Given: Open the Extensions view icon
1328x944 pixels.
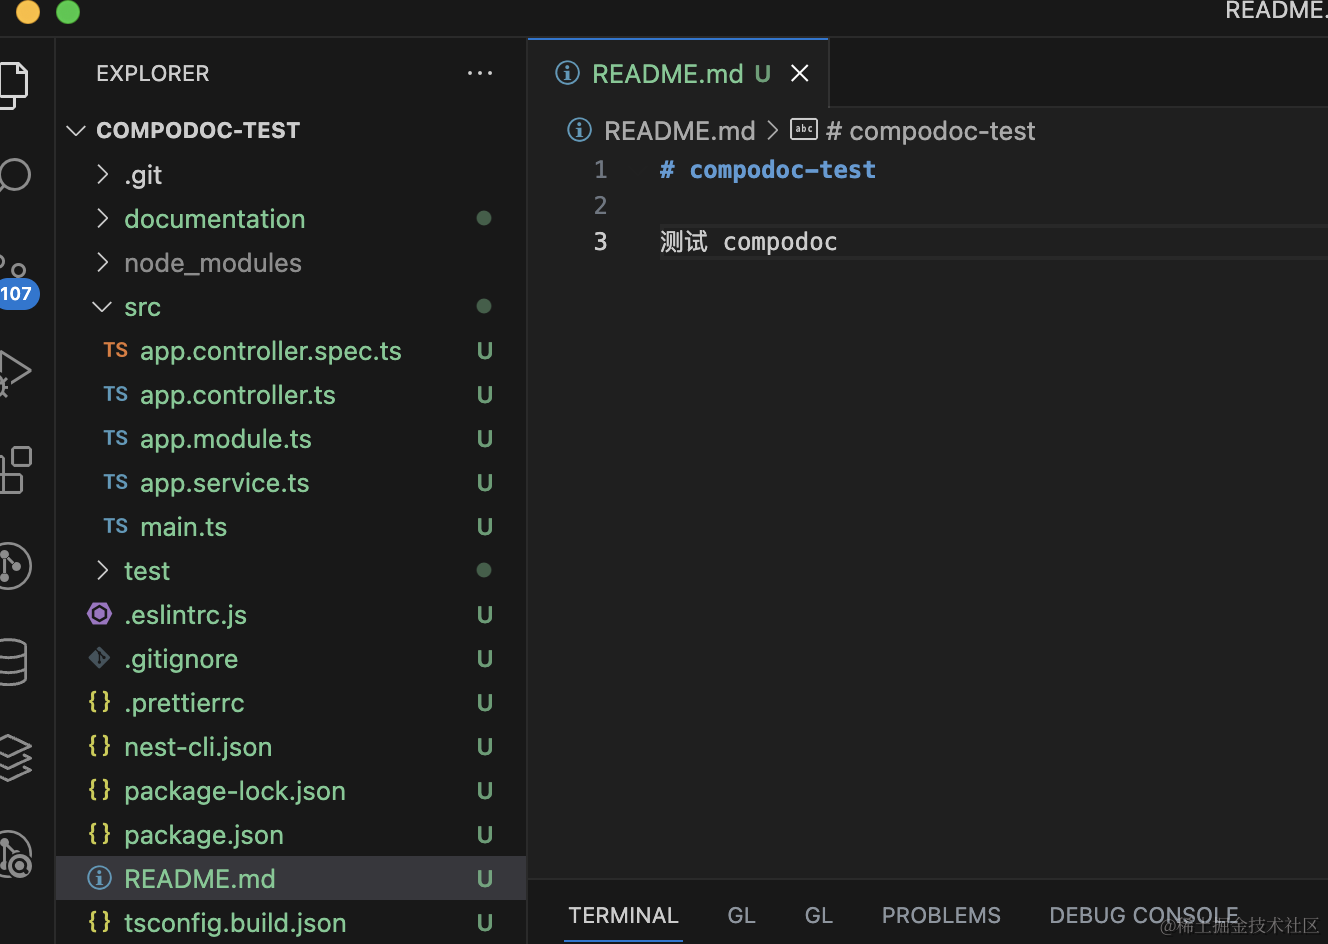Looking at the screenshot, I should (x=14, y=470).
